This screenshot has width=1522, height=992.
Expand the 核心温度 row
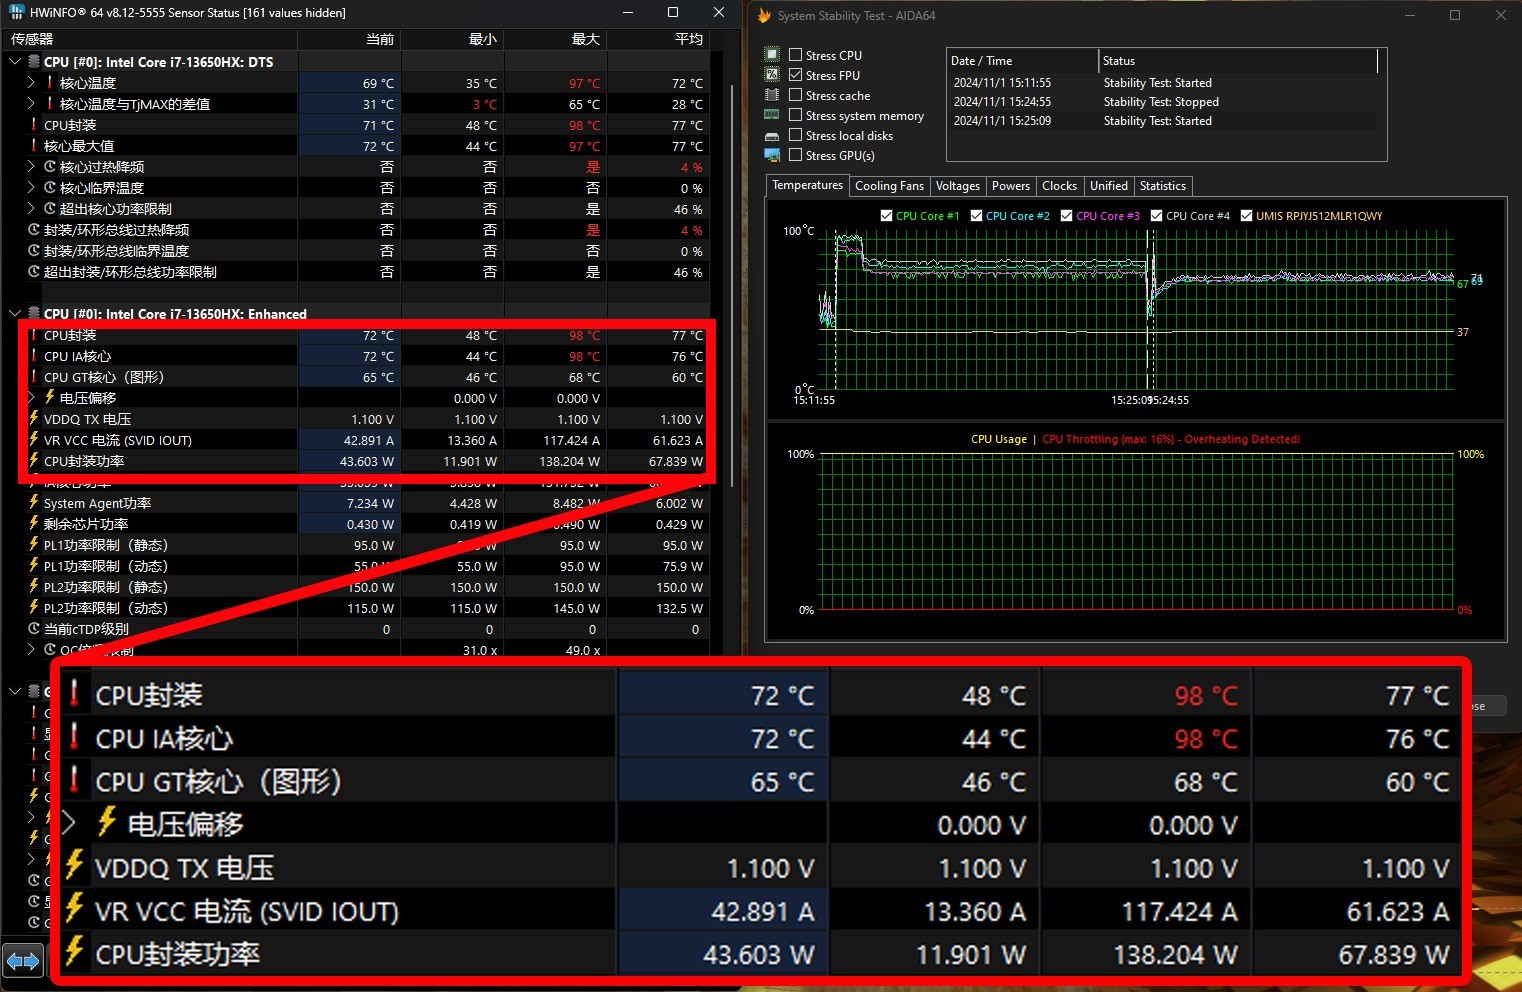click(31, 83)
